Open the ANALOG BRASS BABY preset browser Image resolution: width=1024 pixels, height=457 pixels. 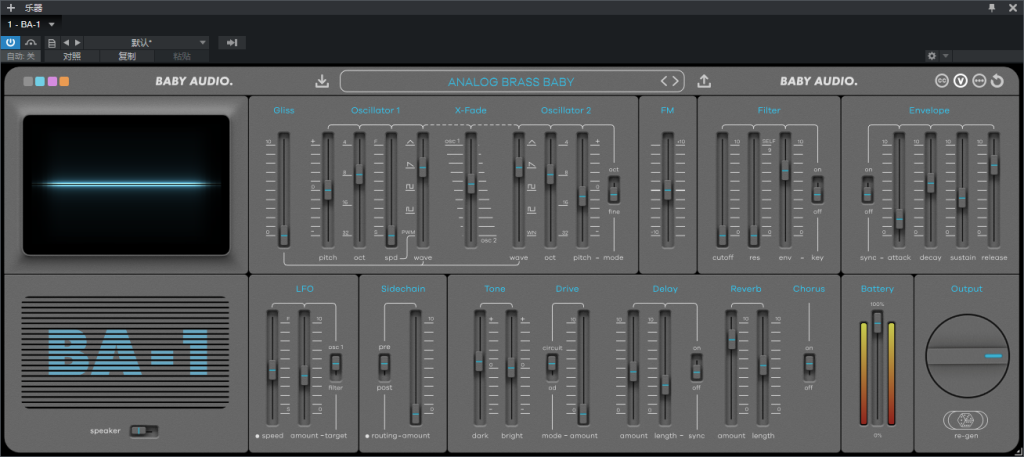click(511, 82)
